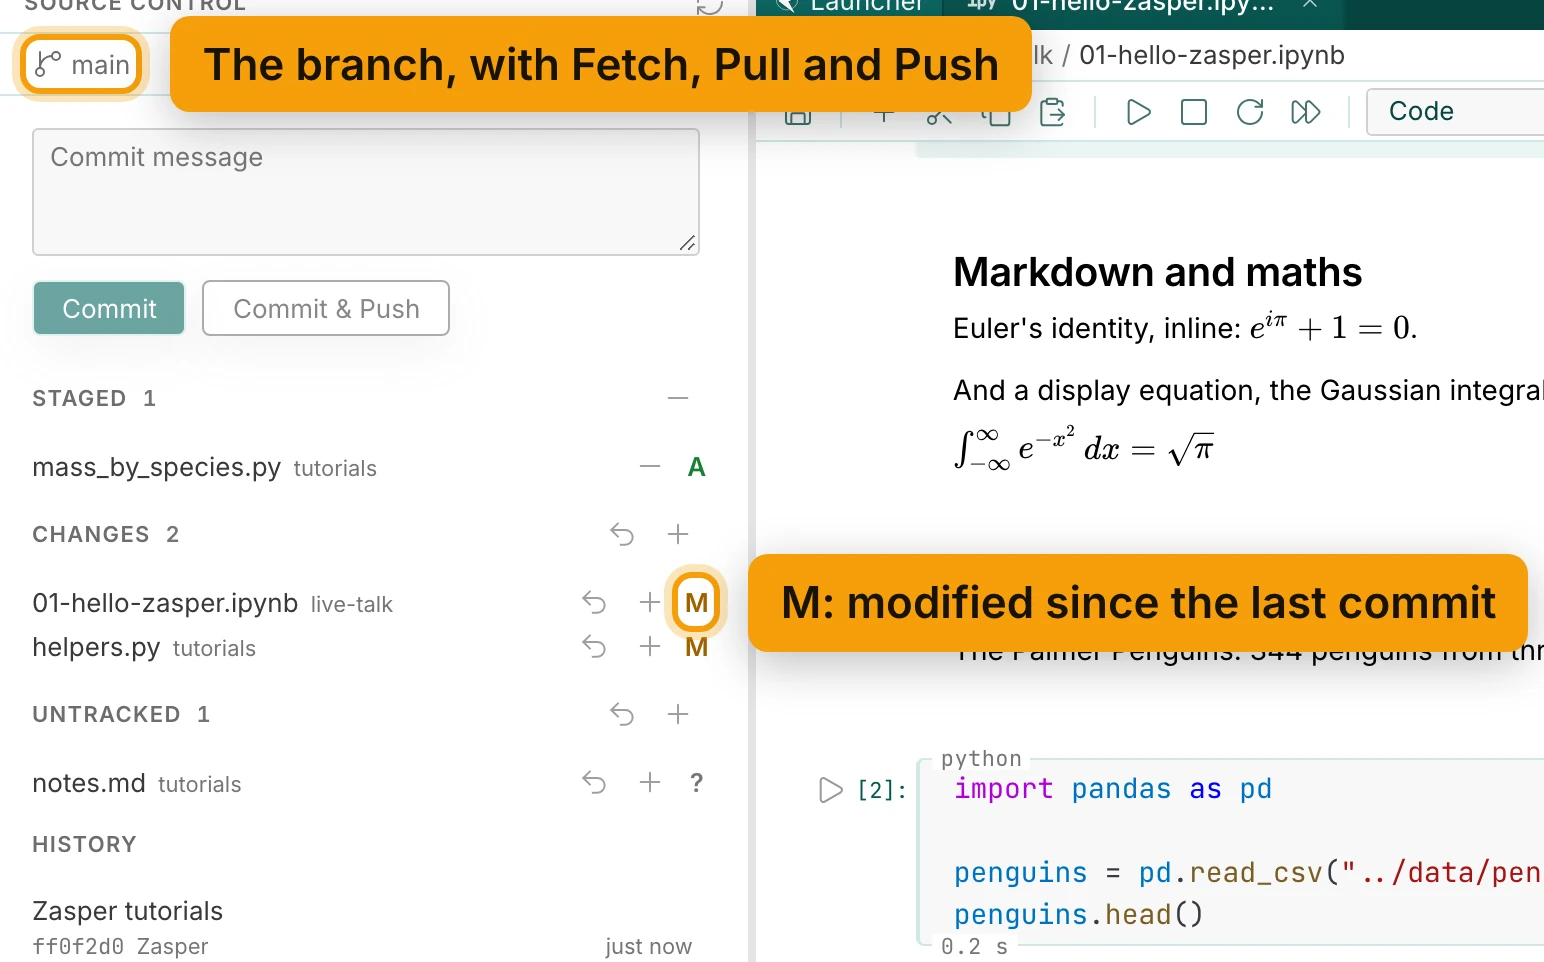1544x962 pixels.
Task: Open the staged file mass_by_species.py
Action: pyautogui.click(x=156, y=467)
